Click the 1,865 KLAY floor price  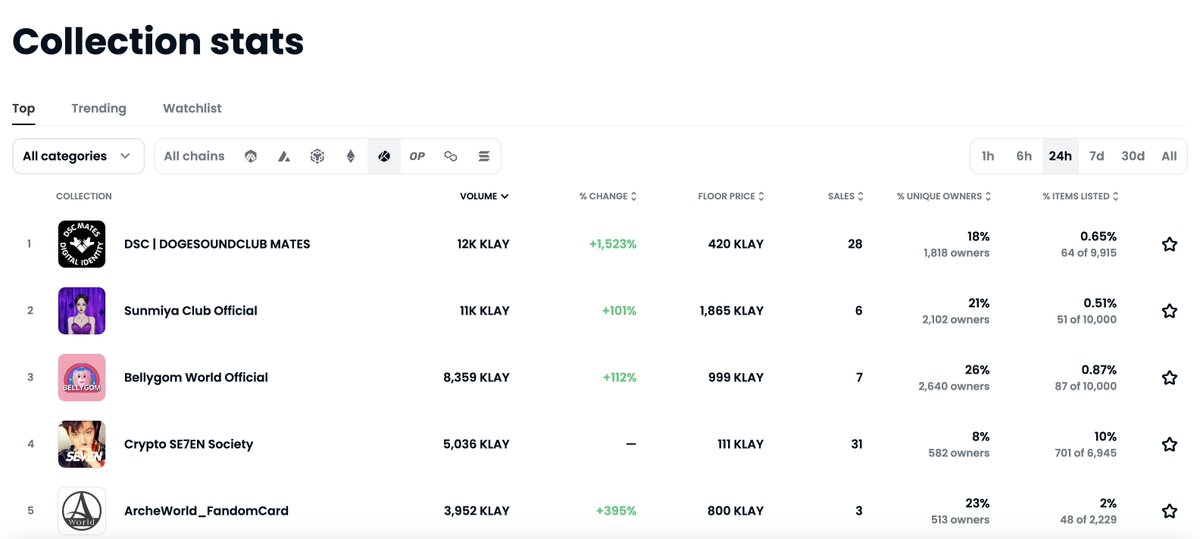click(x=732, y=311)
